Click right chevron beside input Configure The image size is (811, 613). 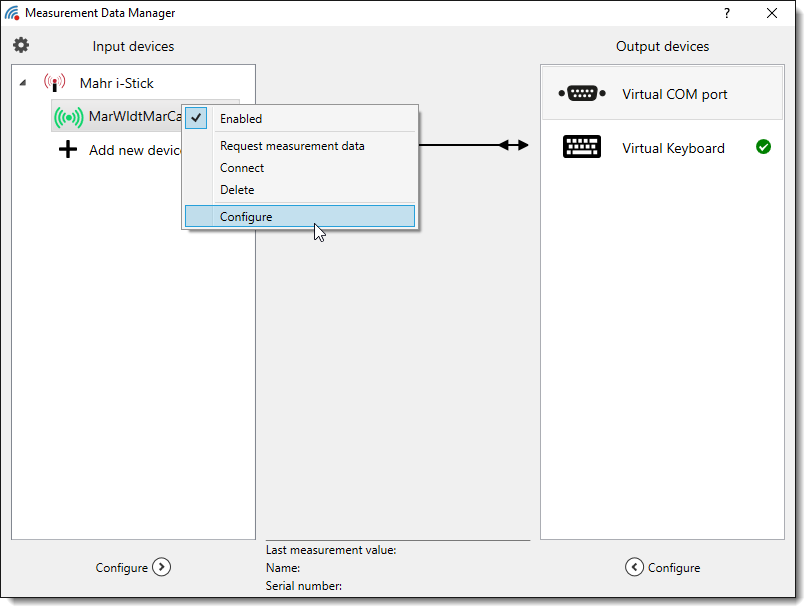click(162, 567)
